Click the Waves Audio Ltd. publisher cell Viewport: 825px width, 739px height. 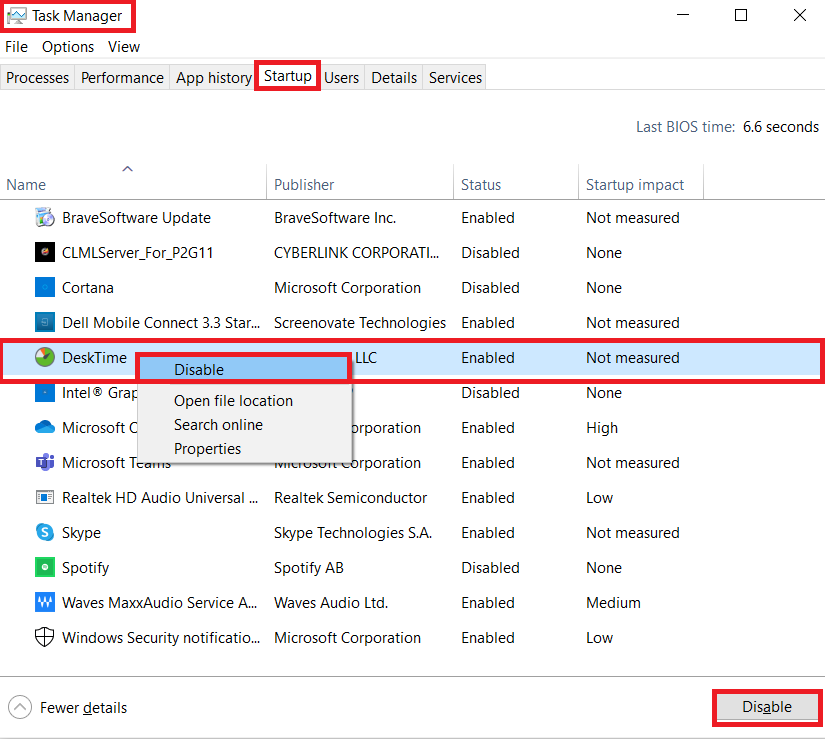pos(331,603)
